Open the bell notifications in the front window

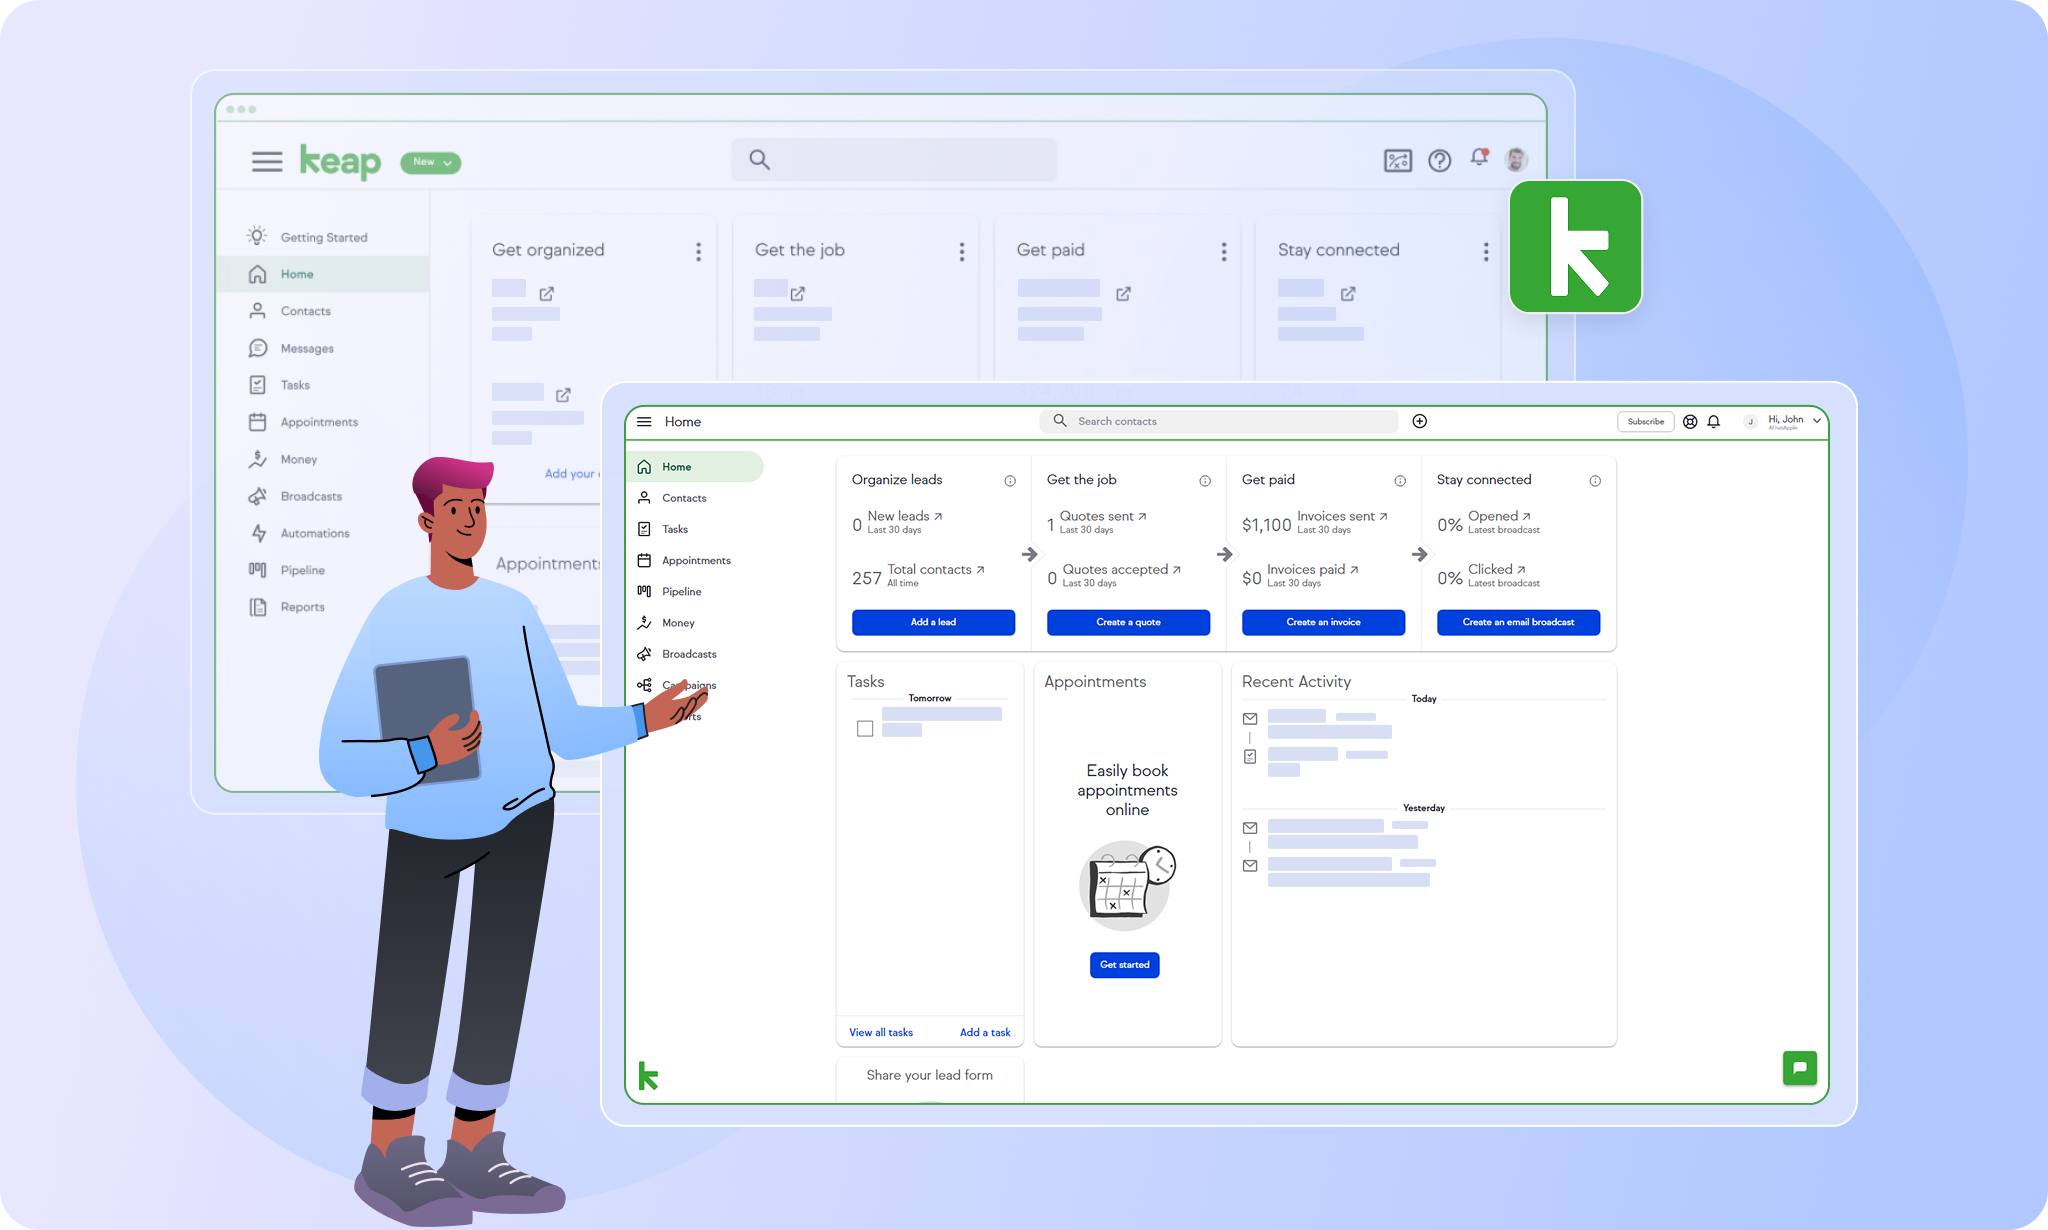pyautogui.click(x=1714, y=422)
